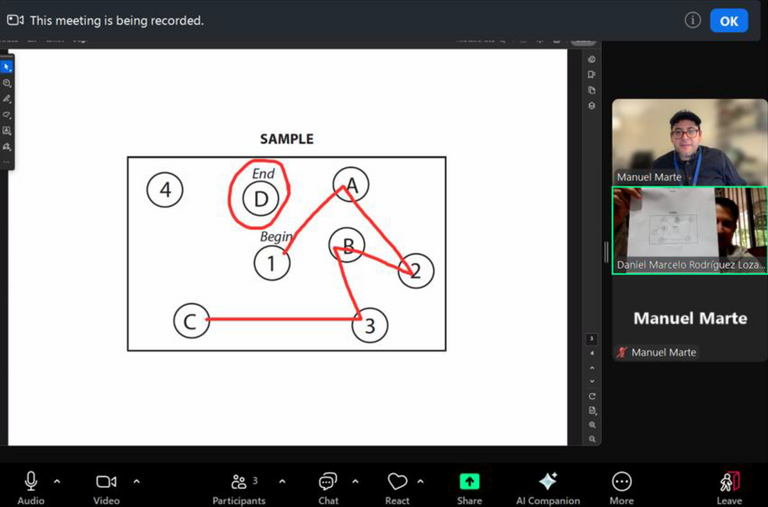The image size is (768, 507).
Task: Select Daniel Marcelo's video thumbnail
Action: [690, 230]
